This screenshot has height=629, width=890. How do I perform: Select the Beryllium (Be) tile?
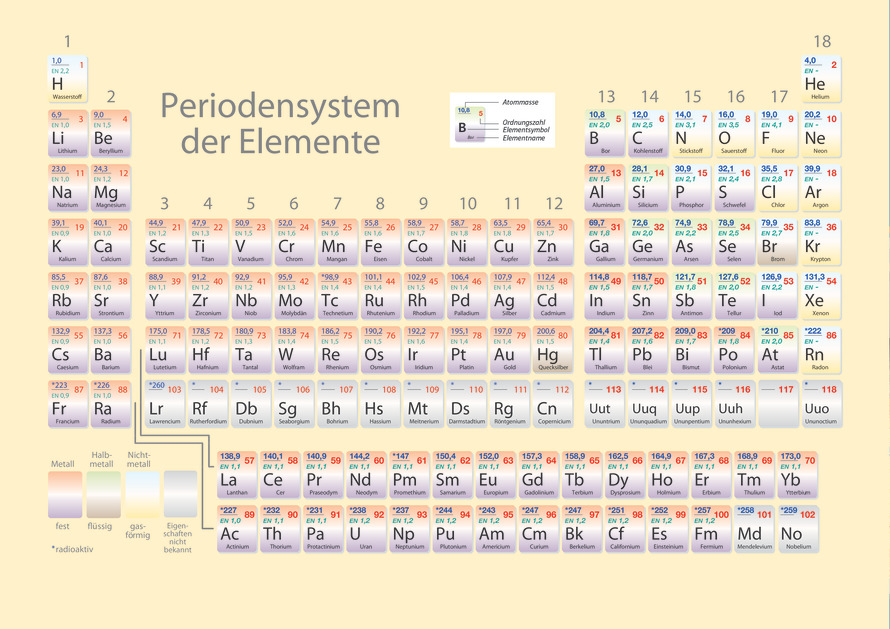111,133
